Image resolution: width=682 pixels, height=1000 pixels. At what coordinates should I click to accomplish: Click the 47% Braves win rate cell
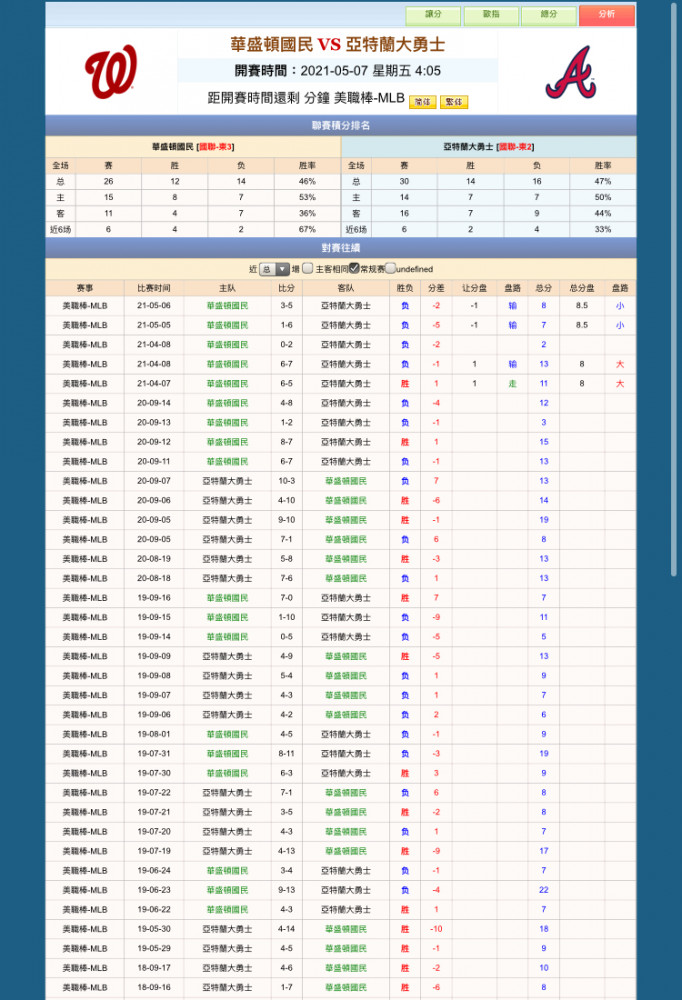tap(602, 182)
